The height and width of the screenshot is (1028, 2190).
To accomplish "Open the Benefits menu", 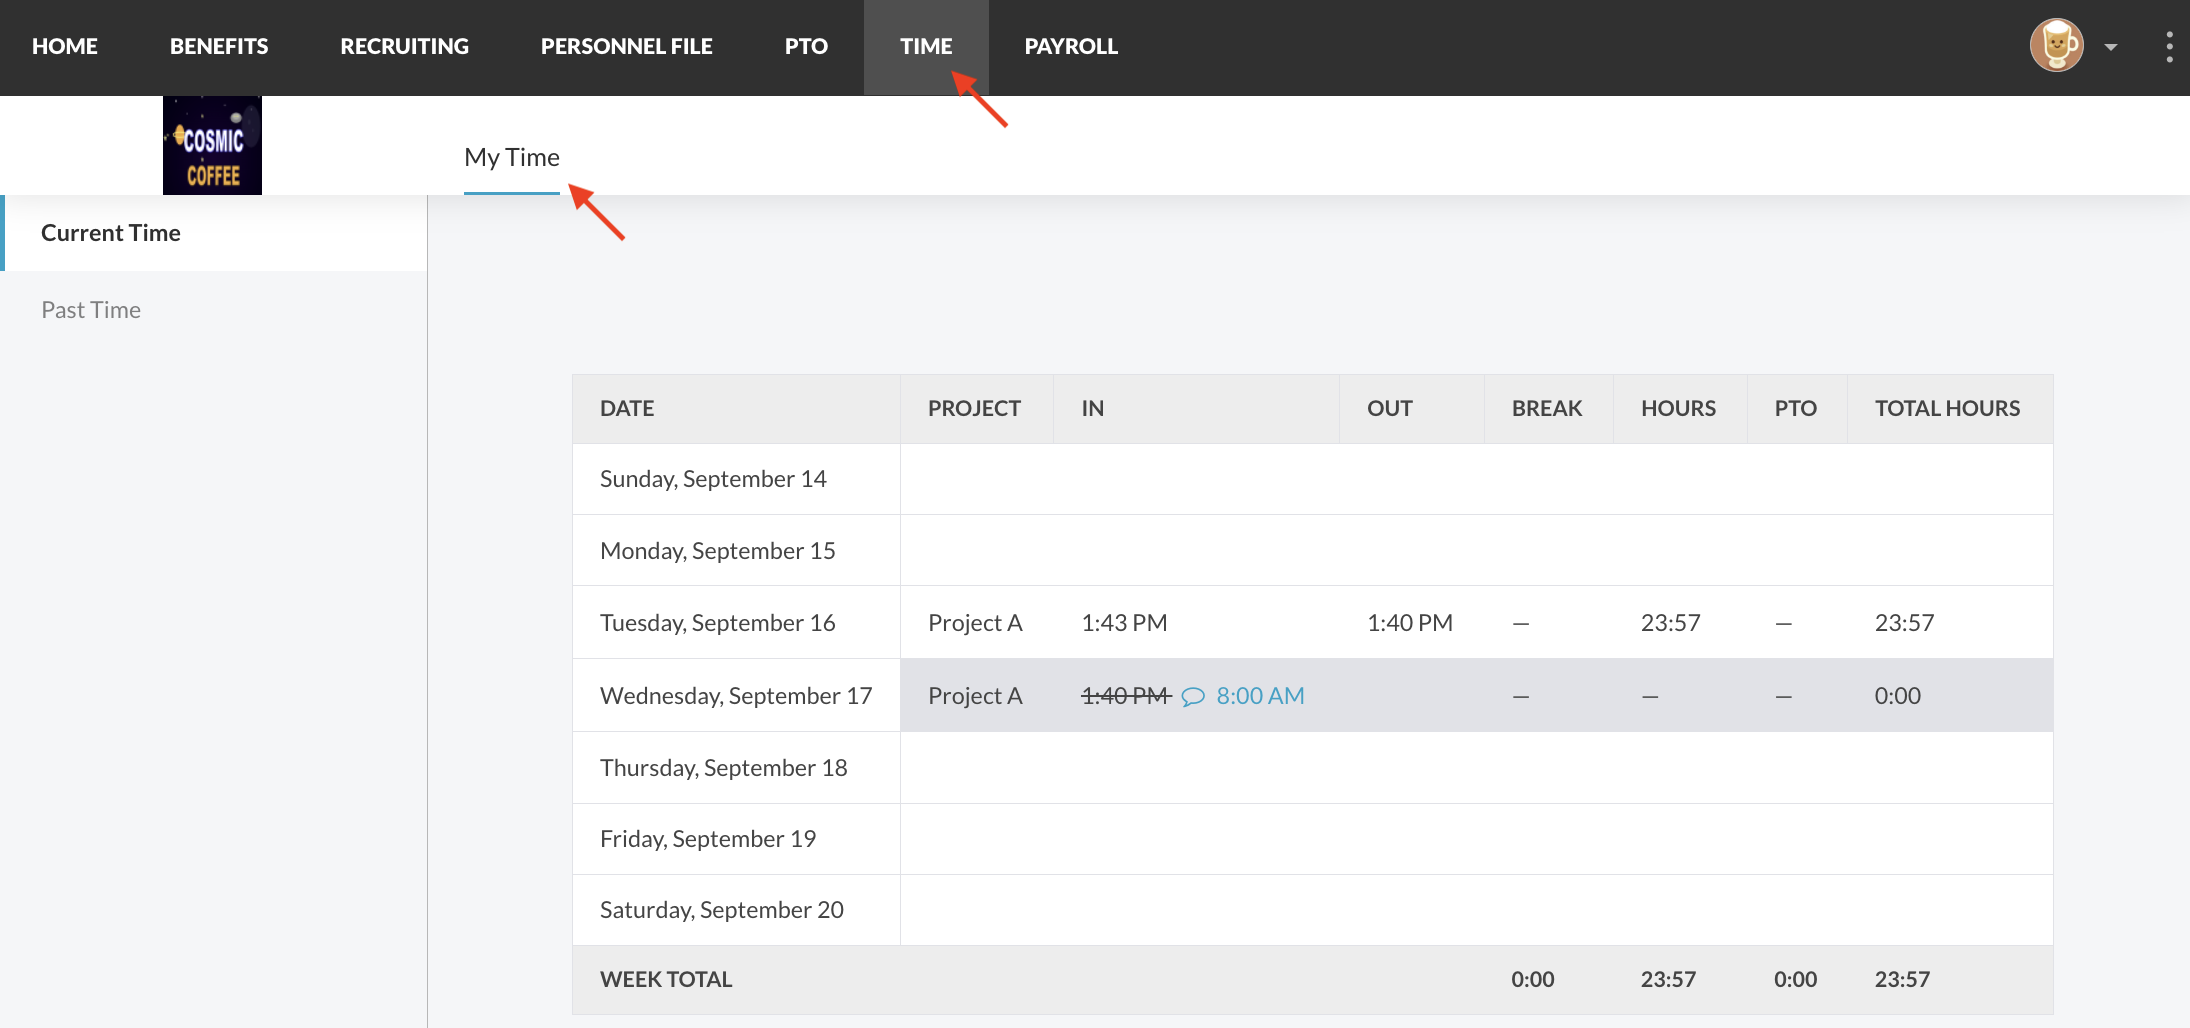I will point(219,47).
